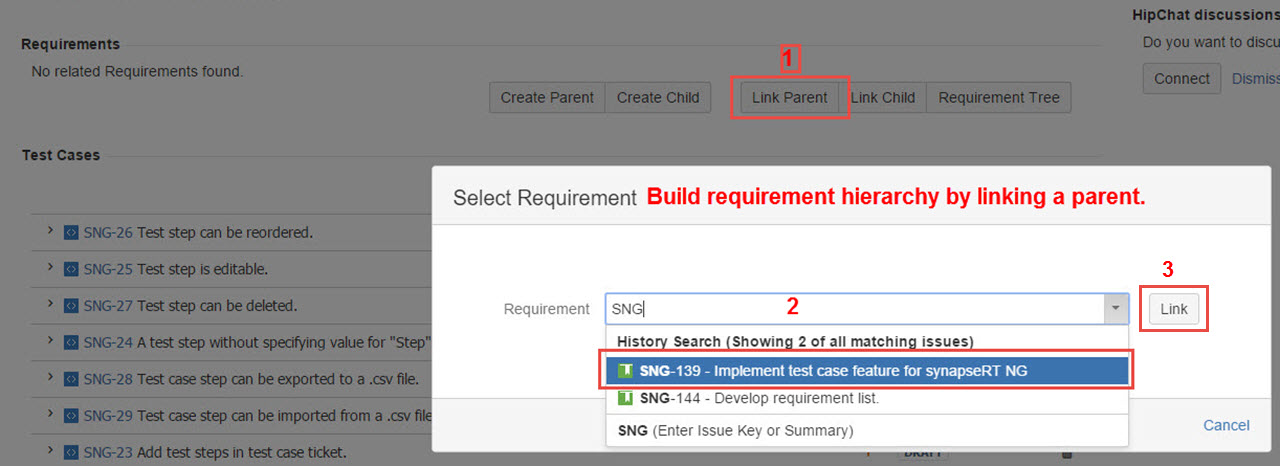Click the SNG-29 test case icon
Screen dimensions: 1280x466
(x=71, y=416)
